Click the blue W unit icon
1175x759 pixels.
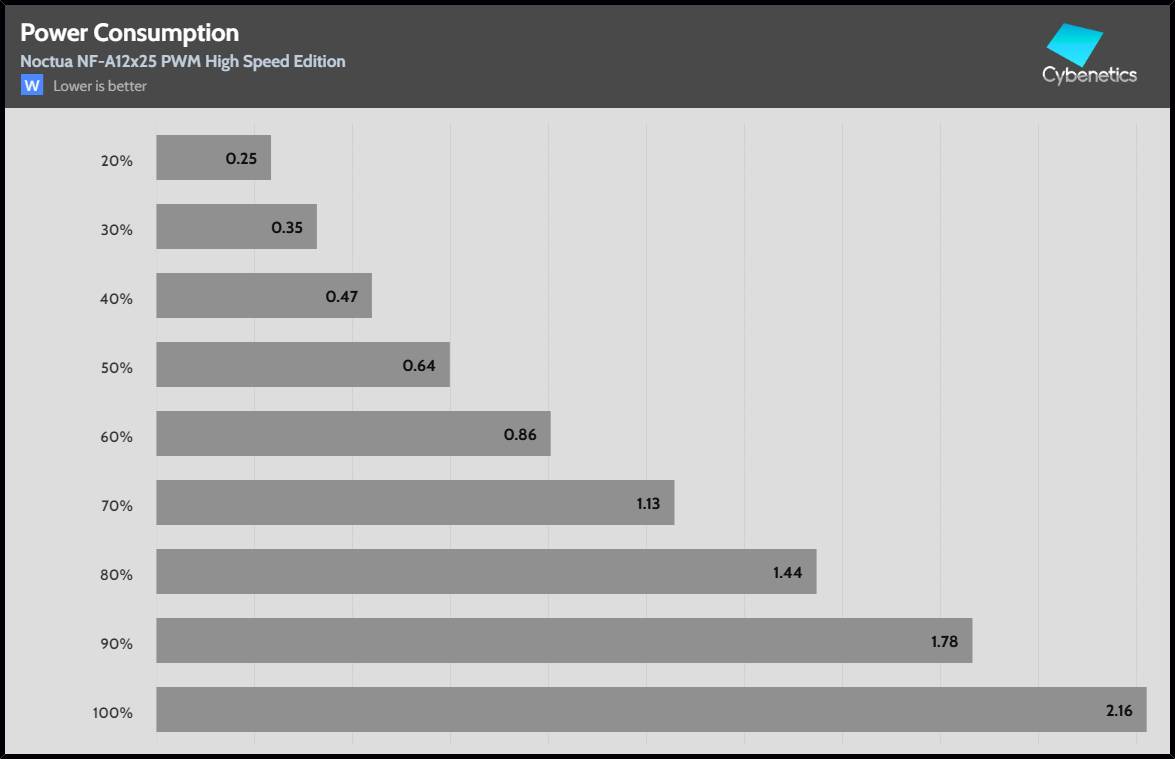pyautogui.click(x=32, y=86)
